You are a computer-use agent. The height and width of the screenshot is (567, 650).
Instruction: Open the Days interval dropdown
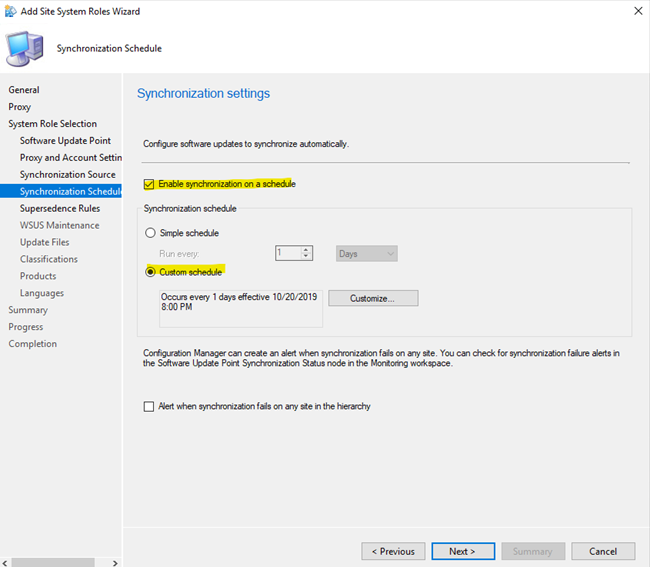pyautogui.click(x=366, y=254)
